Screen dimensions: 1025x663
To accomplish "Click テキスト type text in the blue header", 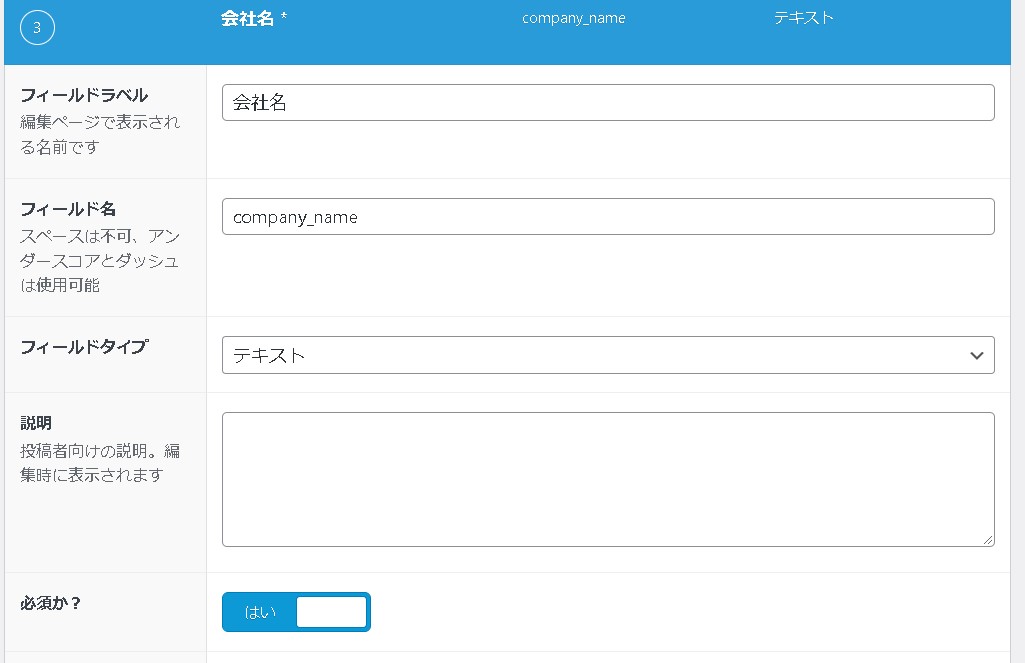I will [803, 18].
